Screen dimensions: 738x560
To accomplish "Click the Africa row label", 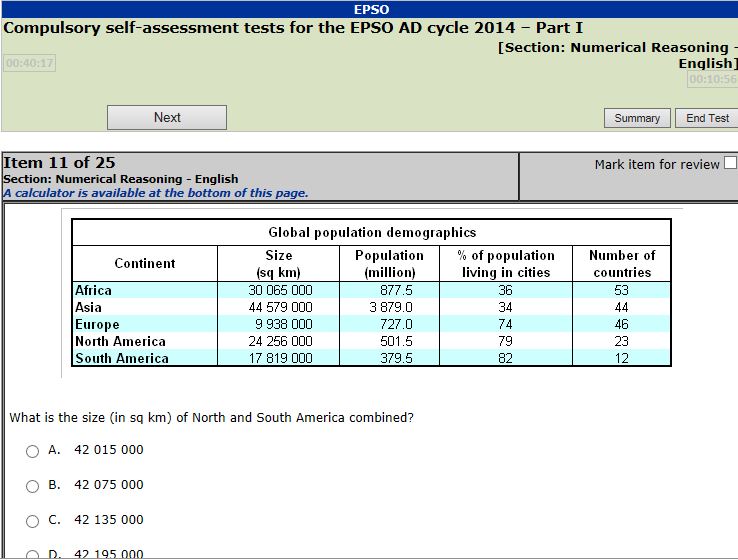I will (94, 290).
